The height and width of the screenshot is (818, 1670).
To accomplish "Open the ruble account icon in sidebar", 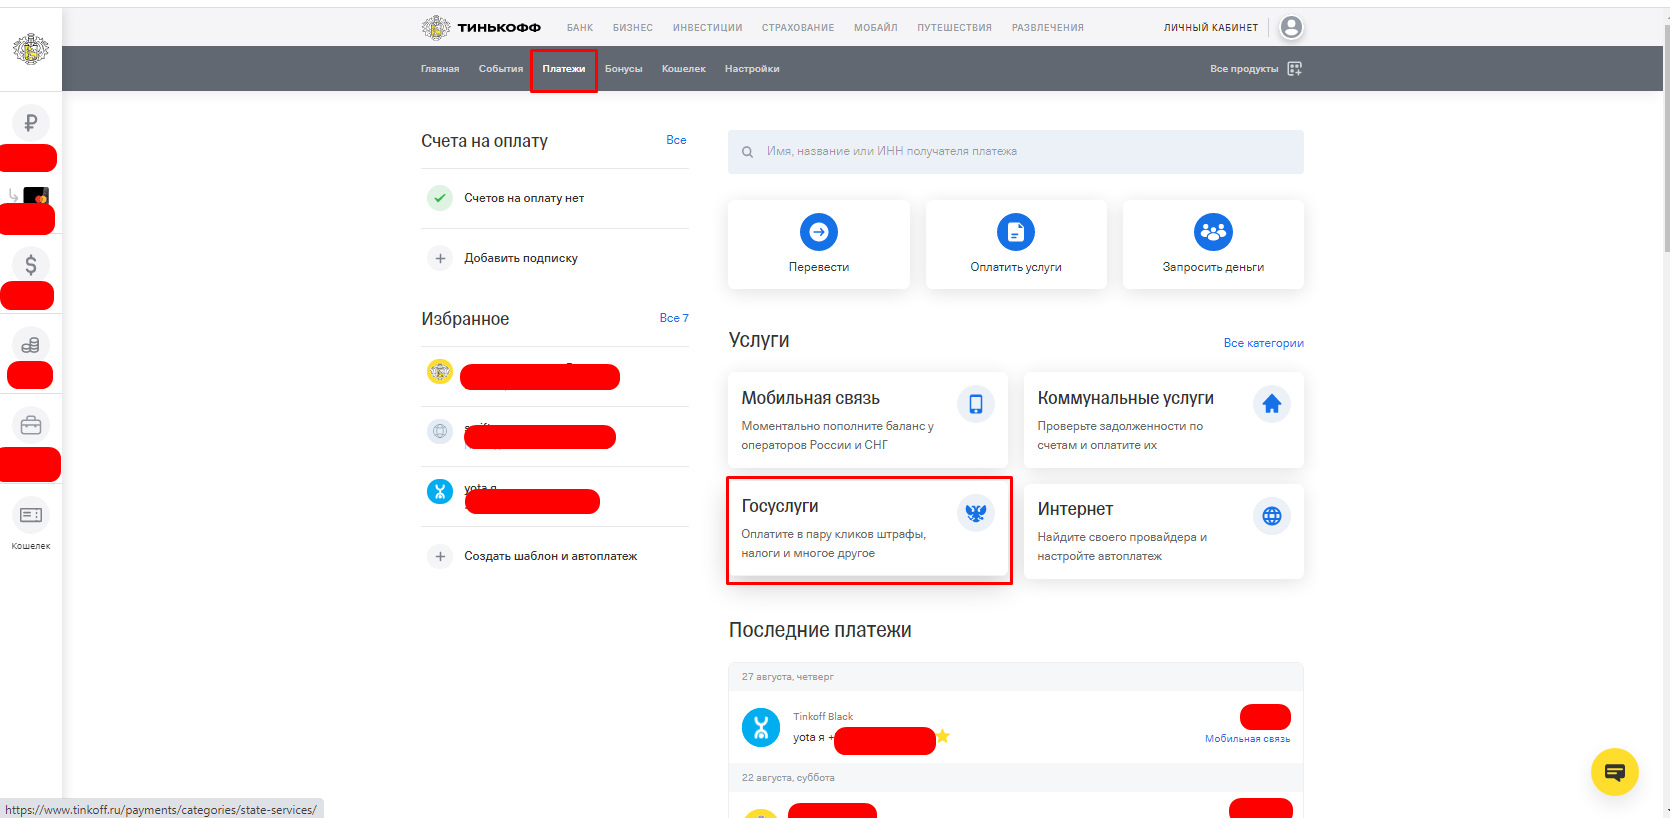I will coord(31,123).
